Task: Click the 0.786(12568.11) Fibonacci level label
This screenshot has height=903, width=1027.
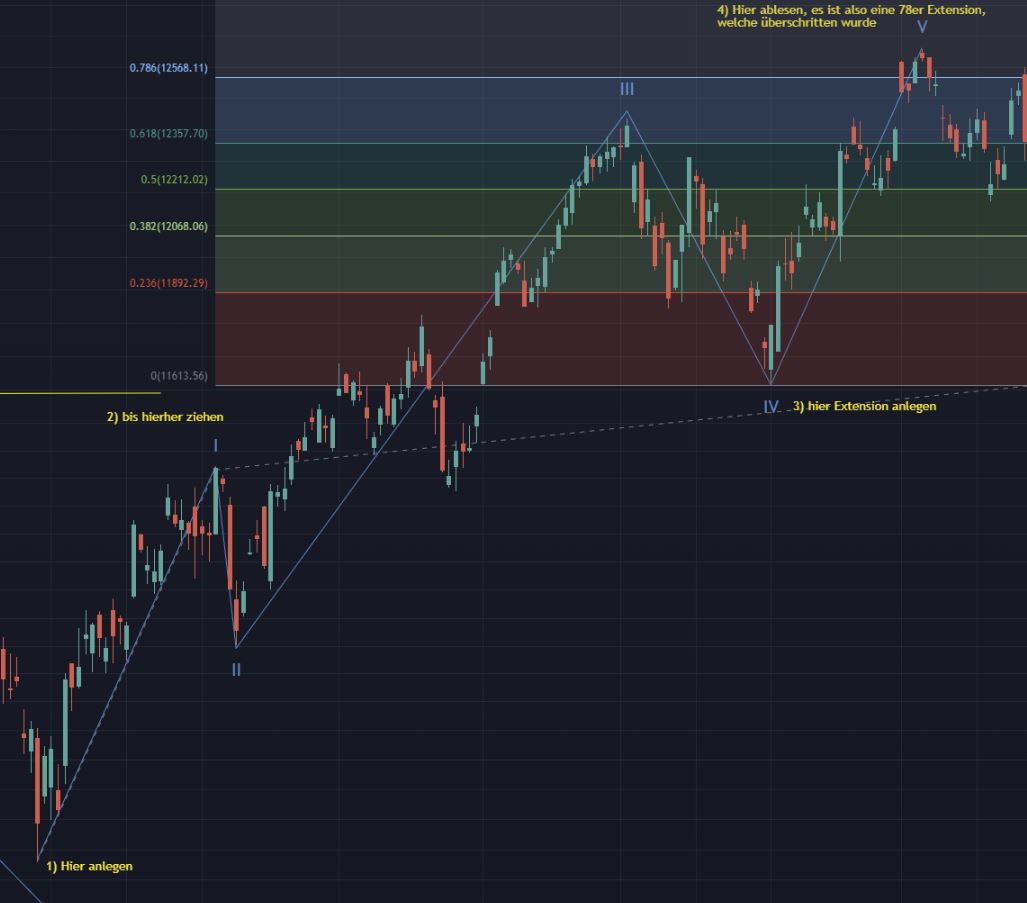Action: 168,68
